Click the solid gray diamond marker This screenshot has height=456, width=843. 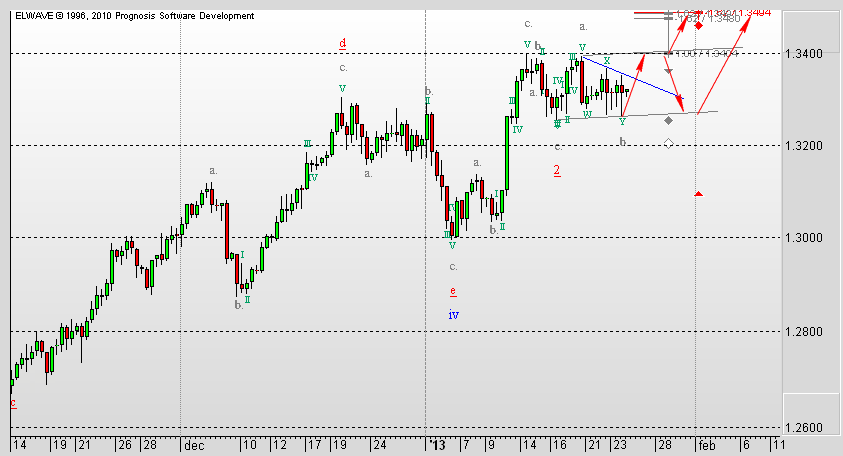pyautogui.click(x=668, y=121)
